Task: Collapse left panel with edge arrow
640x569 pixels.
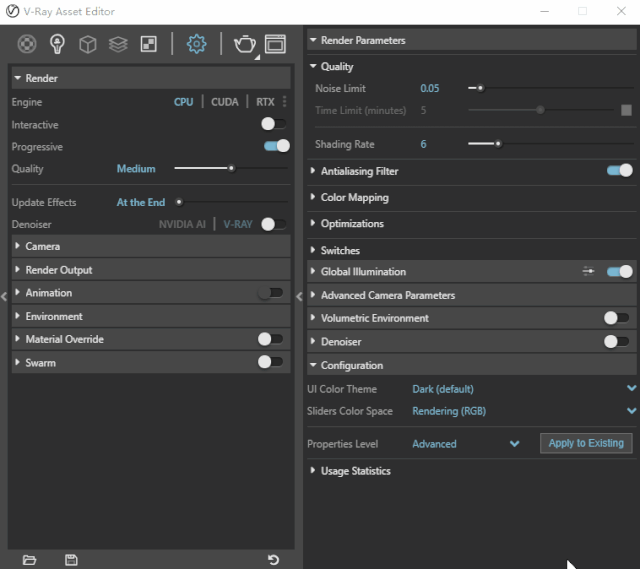Action: pyautogui.click(x=4, y=297)
